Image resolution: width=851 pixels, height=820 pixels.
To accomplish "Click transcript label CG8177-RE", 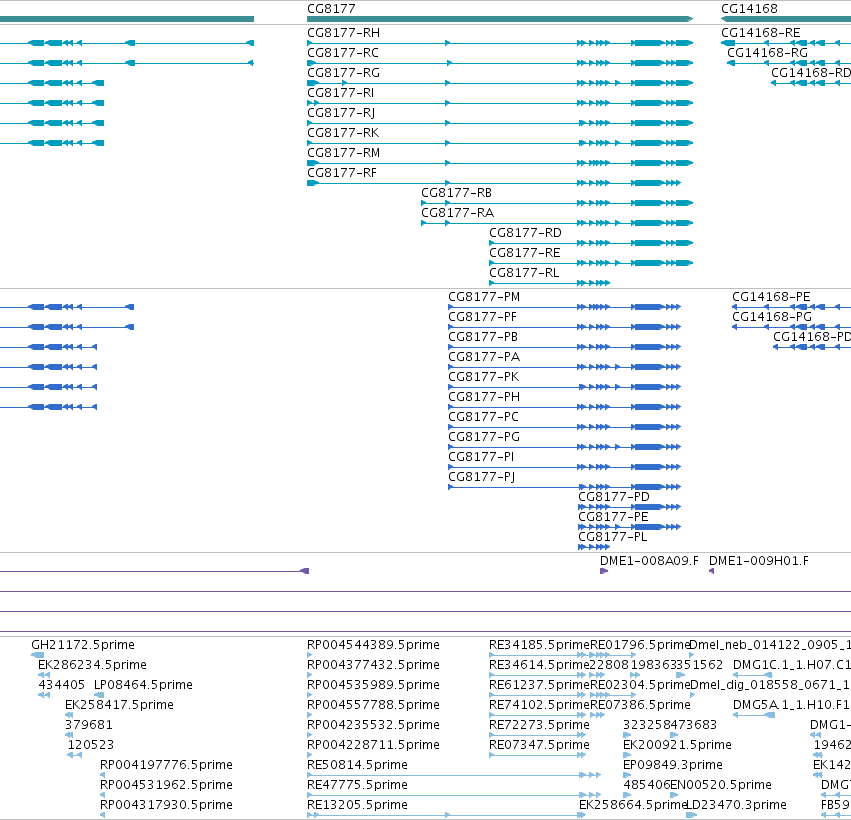I will 525,253.
